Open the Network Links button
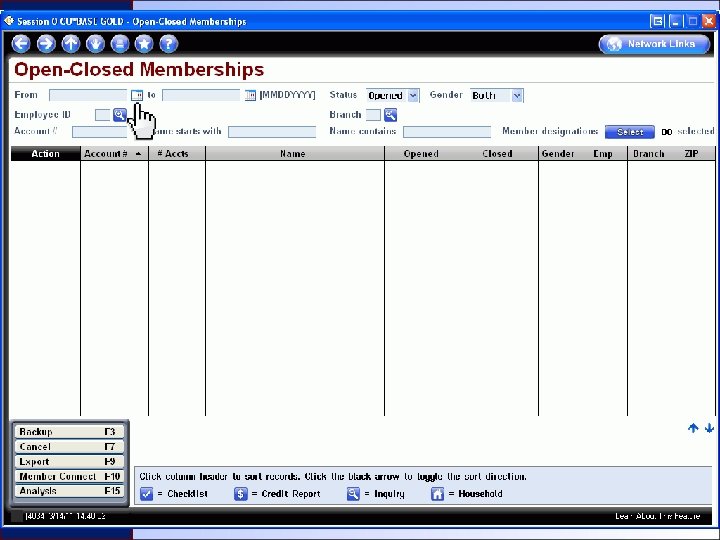Screen dimensions: 720x540 (654, 44)
